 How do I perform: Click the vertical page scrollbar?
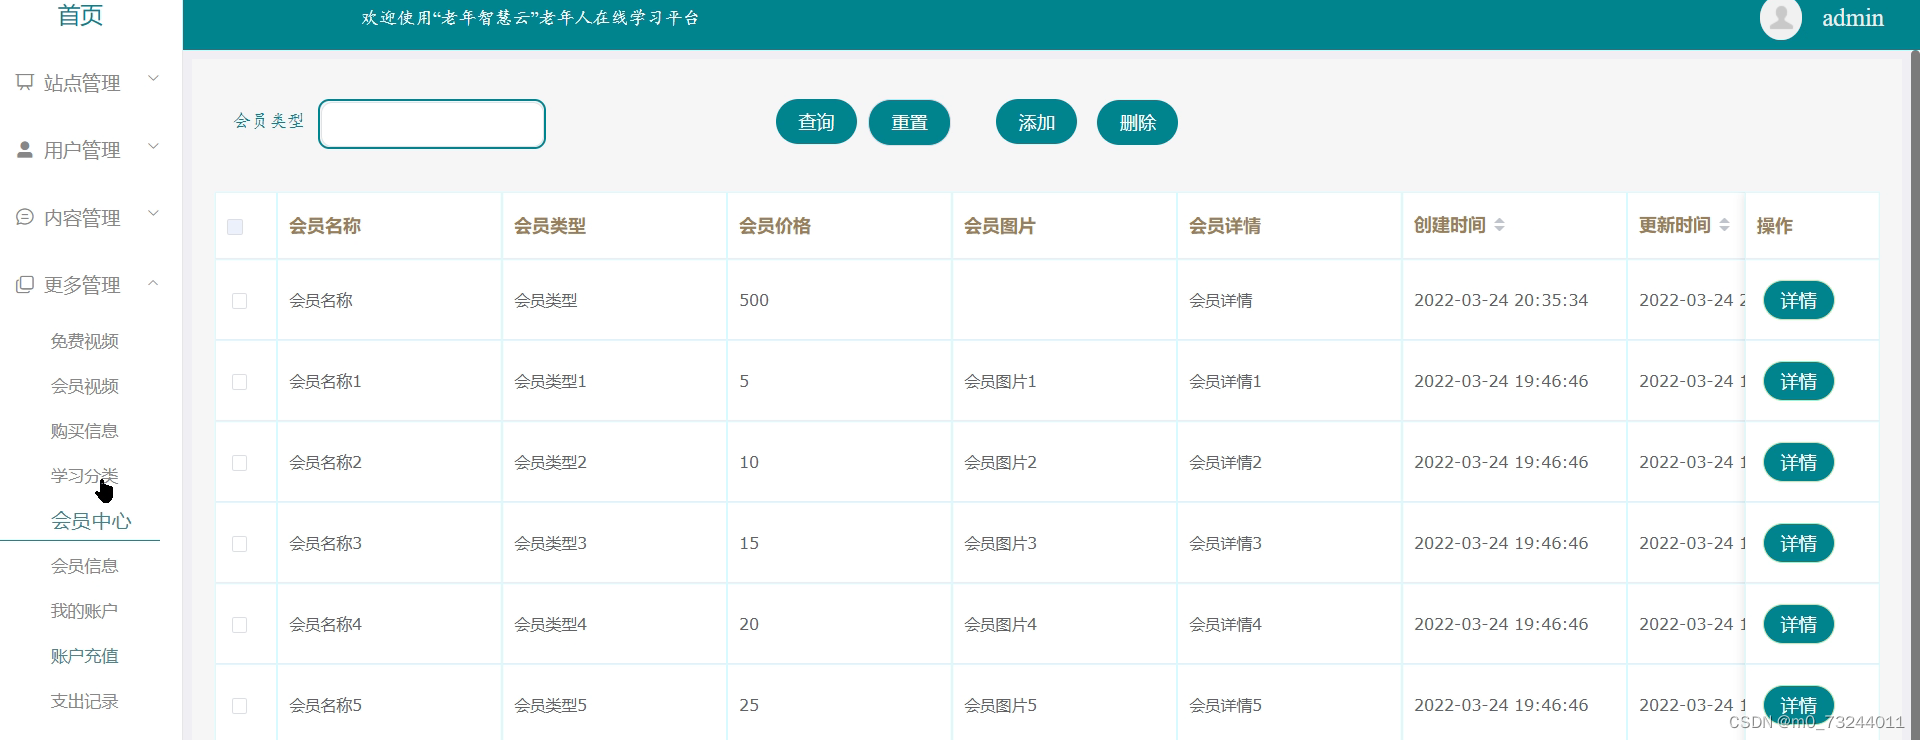click(x=1914, y=395)
